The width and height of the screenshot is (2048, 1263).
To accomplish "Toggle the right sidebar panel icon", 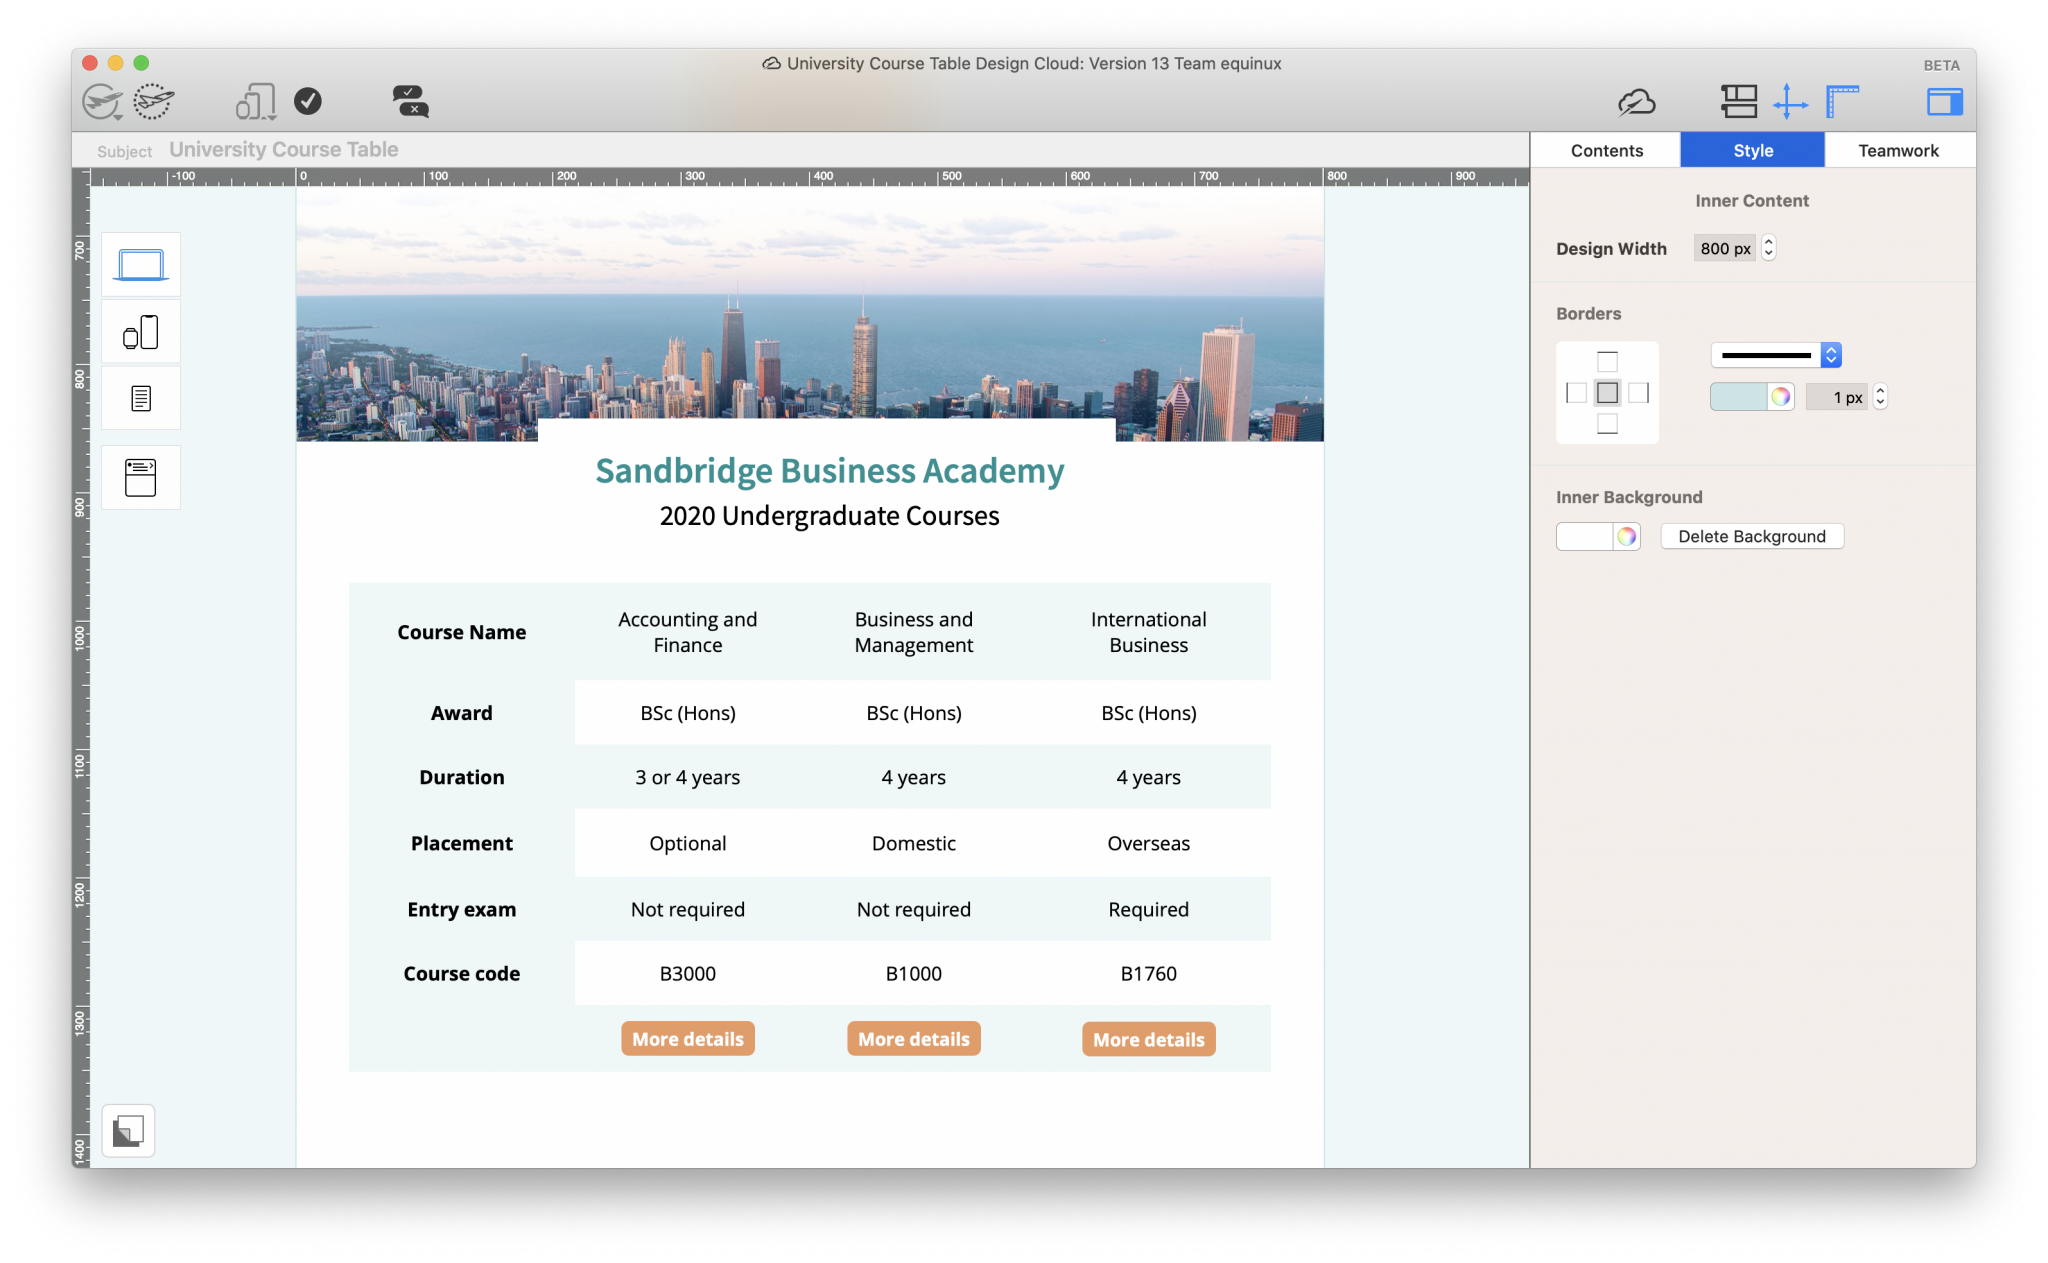I will coord(1944,100).
